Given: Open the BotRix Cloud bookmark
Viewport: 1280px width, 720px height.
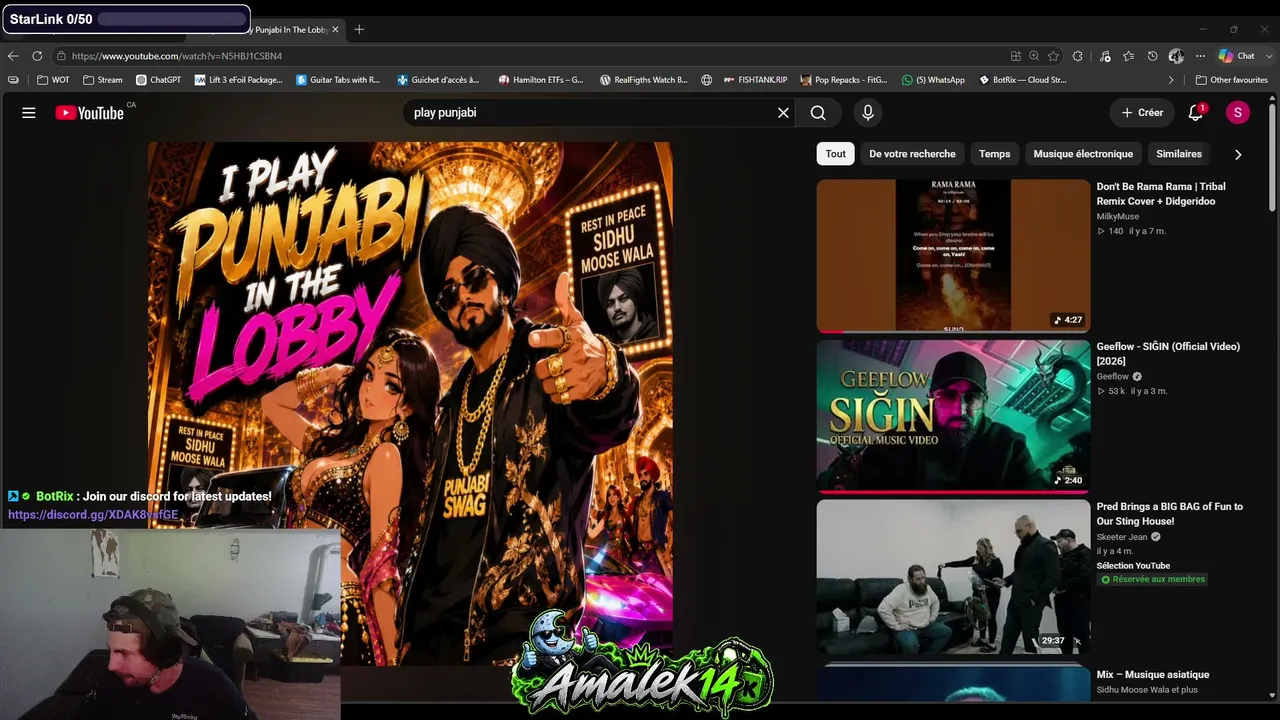Looking at the screenshot, I should tap(1022, 80).
